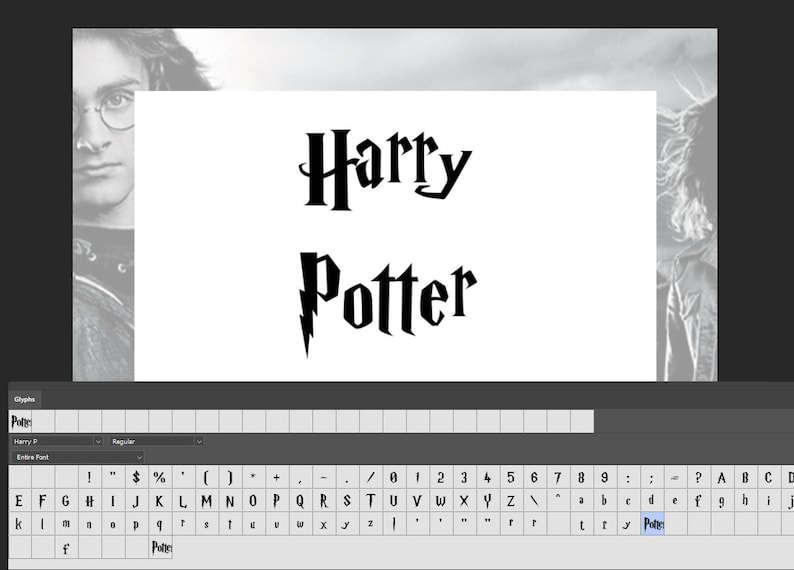Select the digit 6 glyph
The height and width of the screenshot is (570, 794).
click(x=534, y=477)
